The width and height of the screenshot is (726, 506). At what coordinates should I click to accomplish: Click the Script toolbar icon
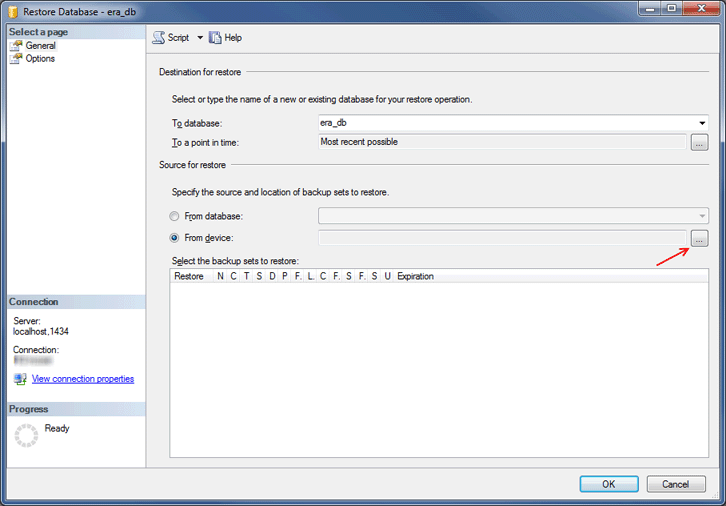(x=159, y=38)
